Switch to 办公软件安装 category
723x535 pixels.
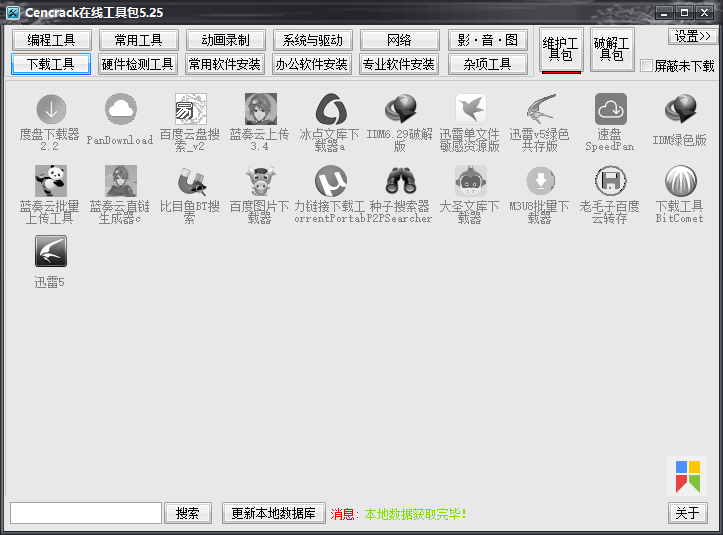(312, 64)
